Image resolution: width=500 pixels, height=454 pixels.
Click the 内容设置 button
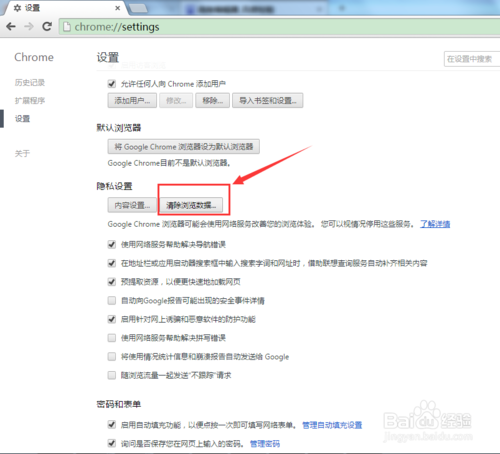click(x=132, y=205)
